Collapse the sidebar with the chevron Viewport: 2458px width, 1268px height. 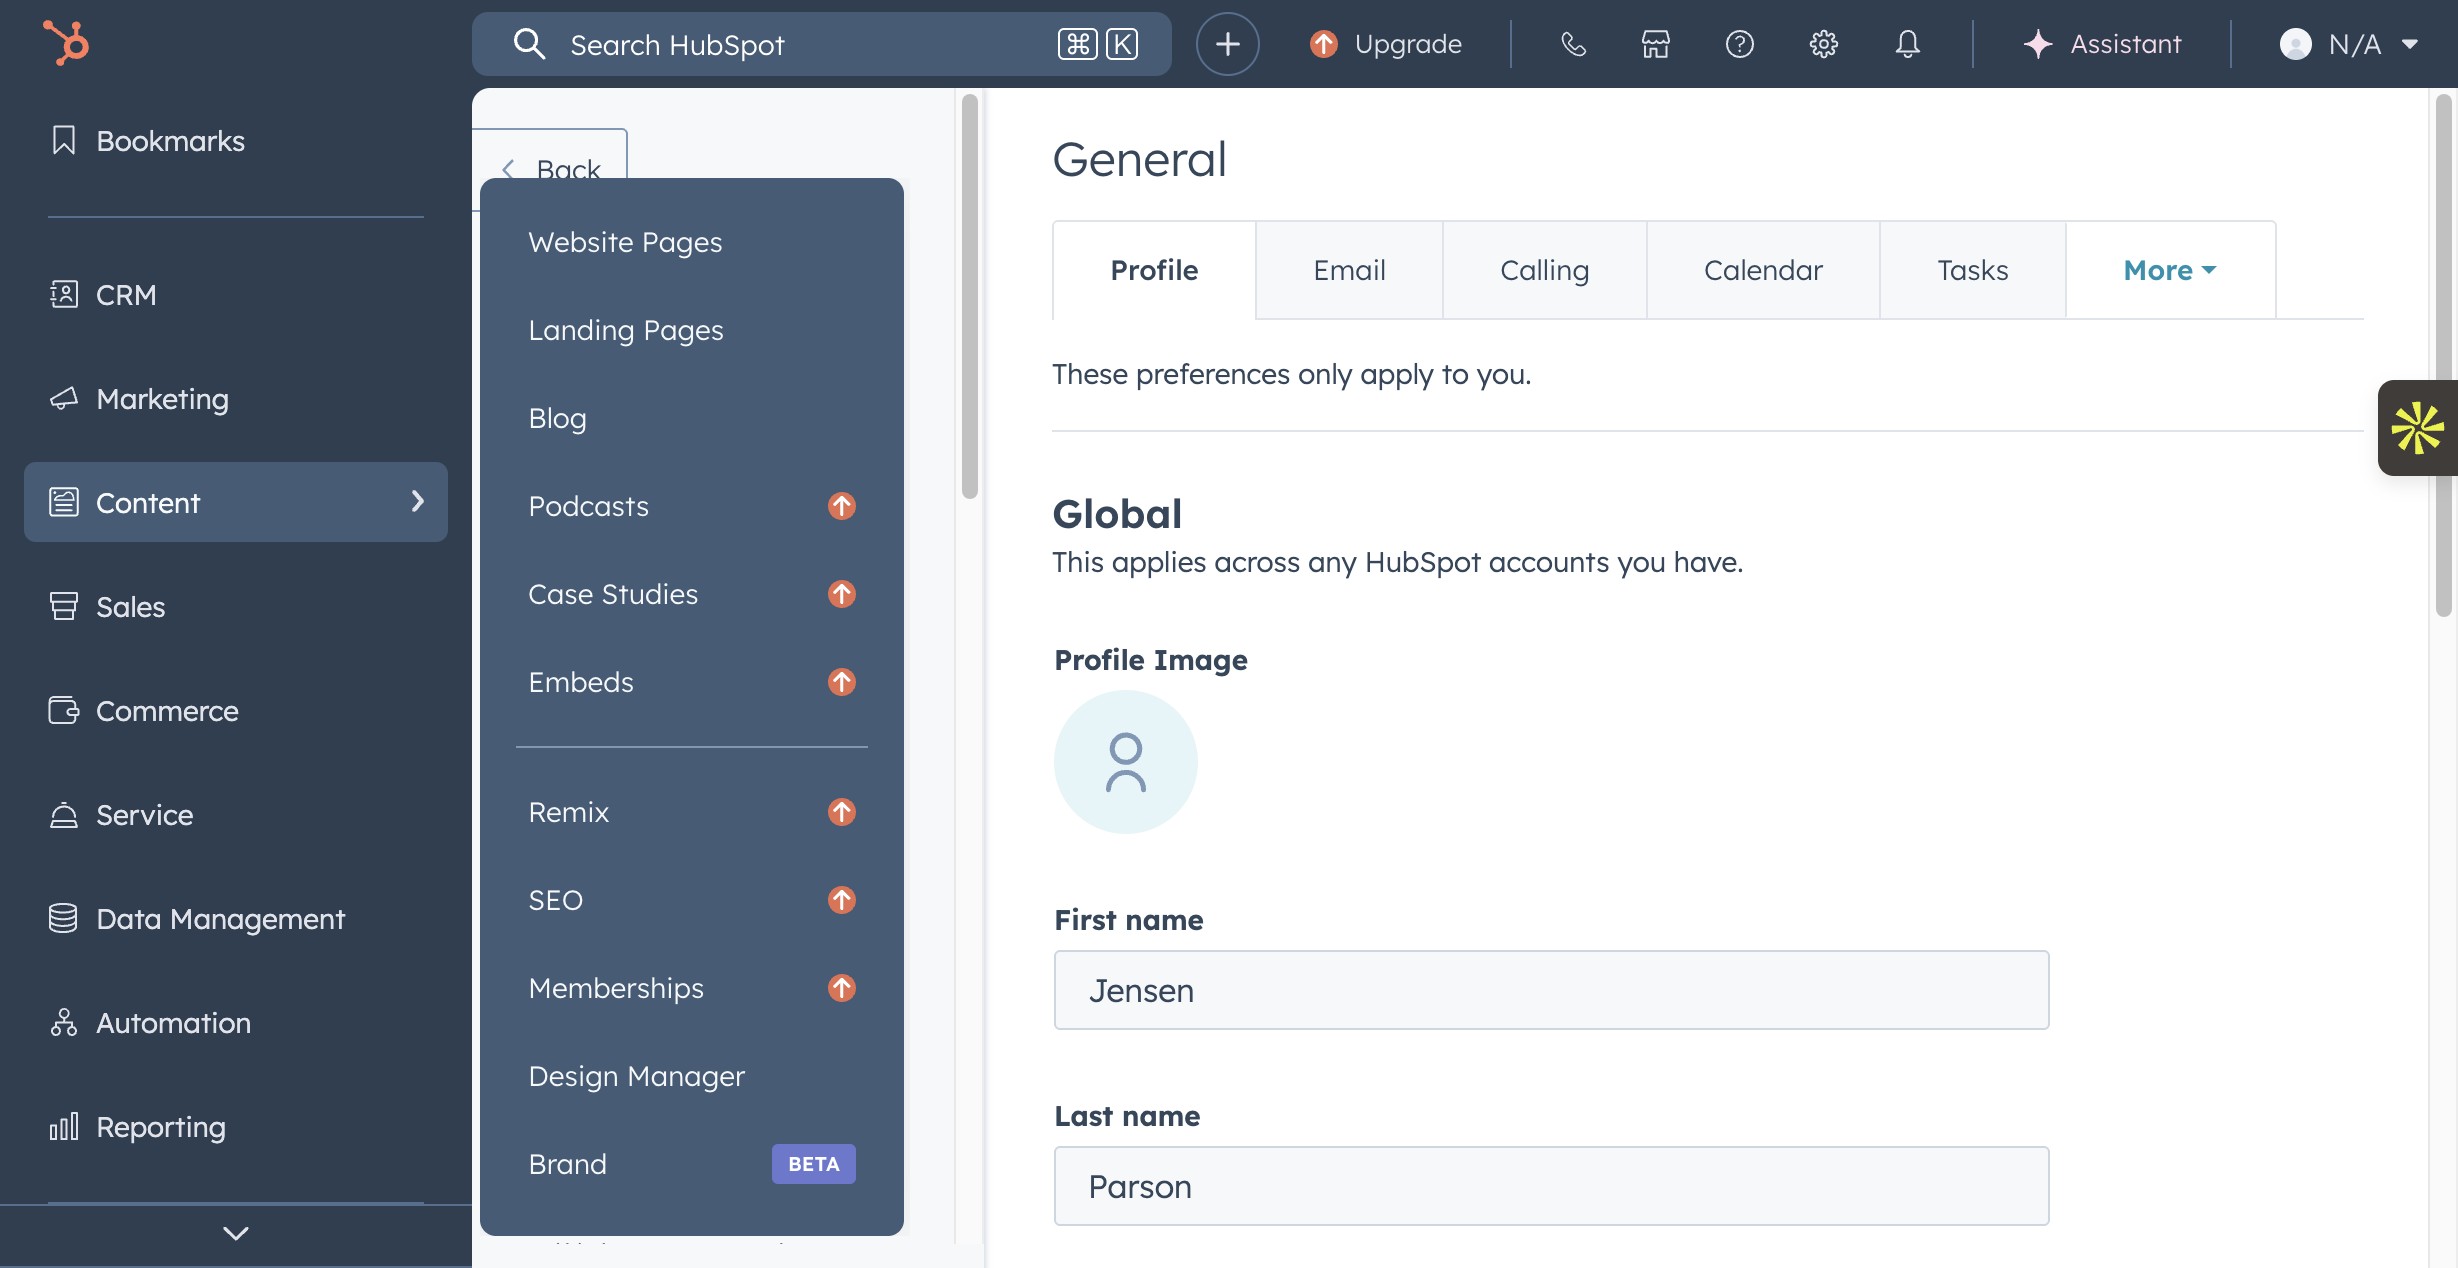(x=235, y=1233)
